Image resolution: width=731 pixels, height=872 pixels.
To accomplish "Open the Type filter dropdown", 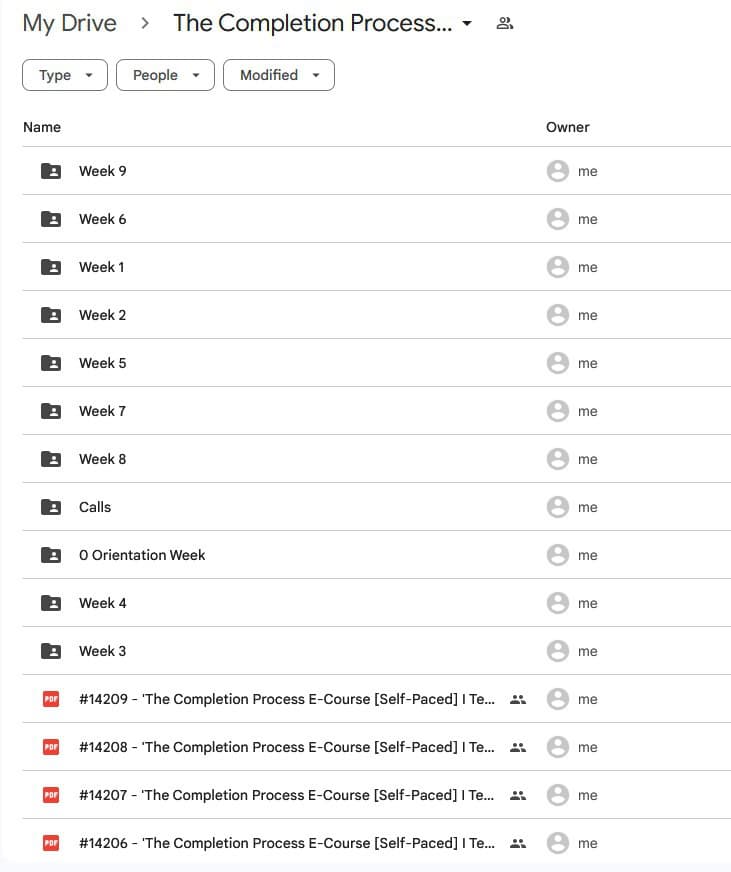I will coord(64,75).
